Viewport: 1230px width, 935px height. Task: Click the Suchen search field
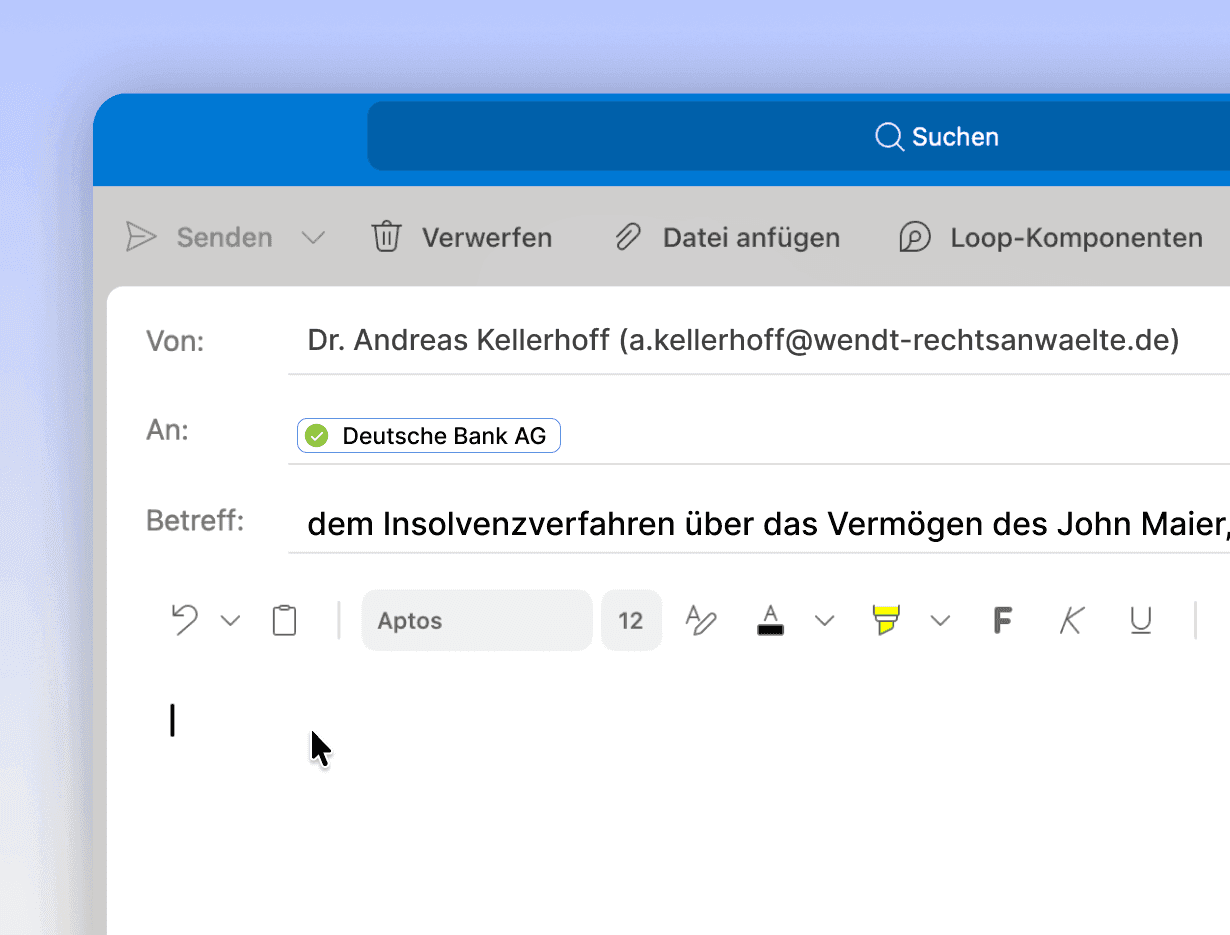[799, 136]
